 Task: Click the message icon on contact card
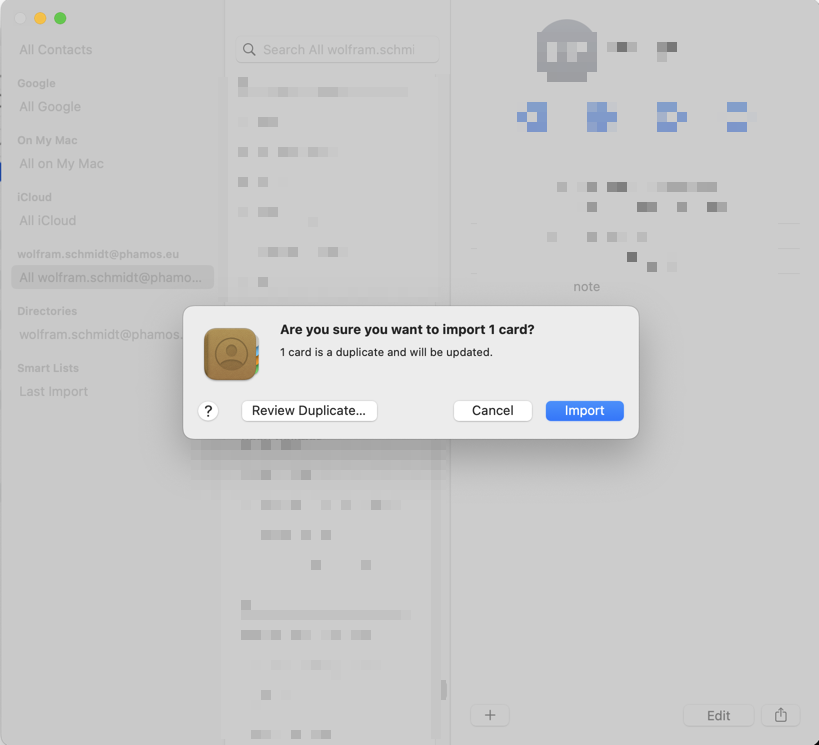point(532,117)
